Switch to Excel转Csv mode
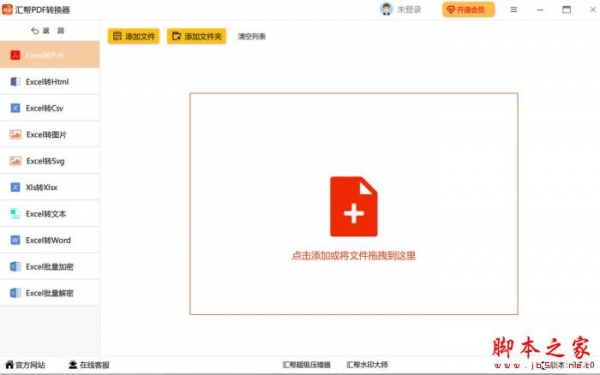 (x=50, y=108)
